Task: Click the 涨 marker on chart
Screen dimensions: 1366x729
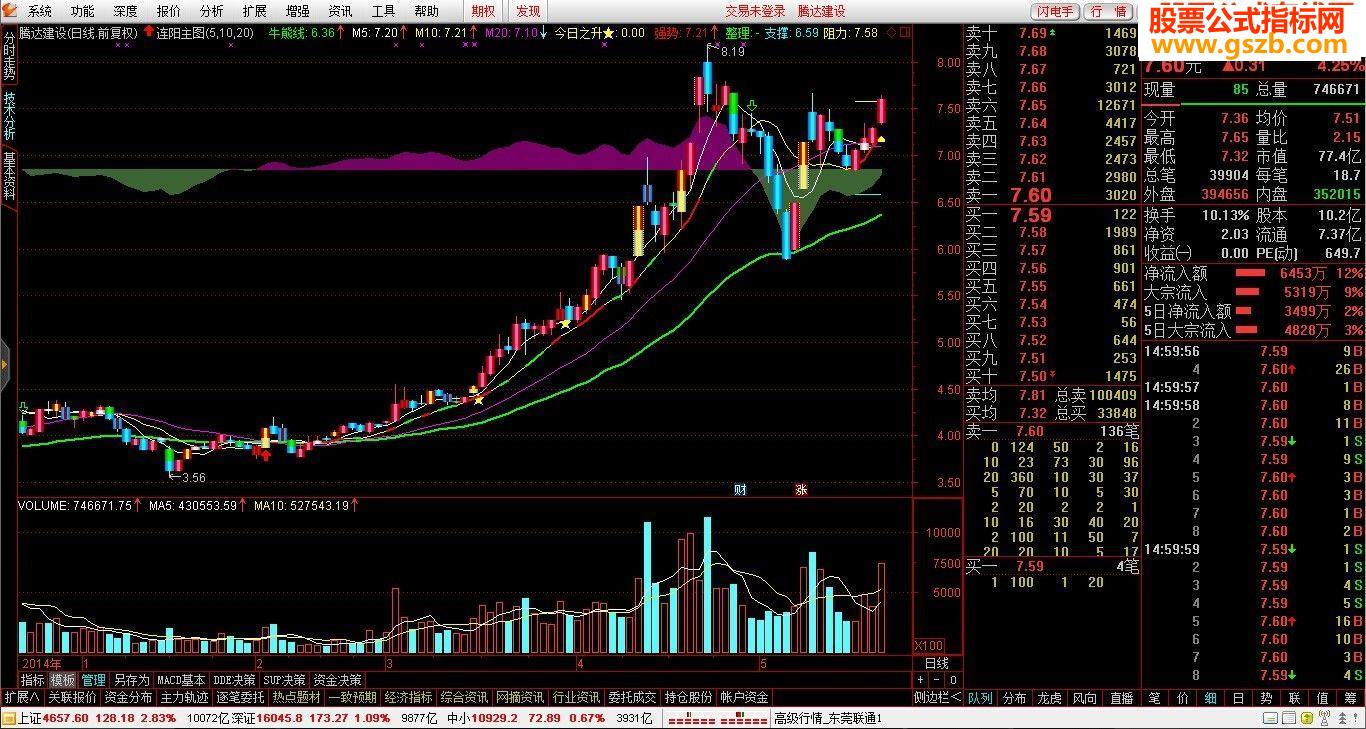Action: coord(800,489)
